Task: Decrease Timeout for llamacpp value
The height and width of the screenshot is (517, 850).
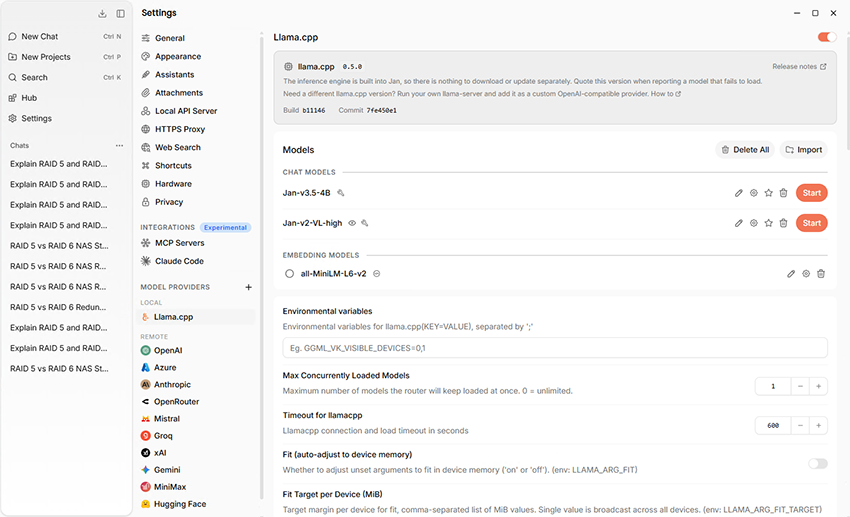Action: 800,426
